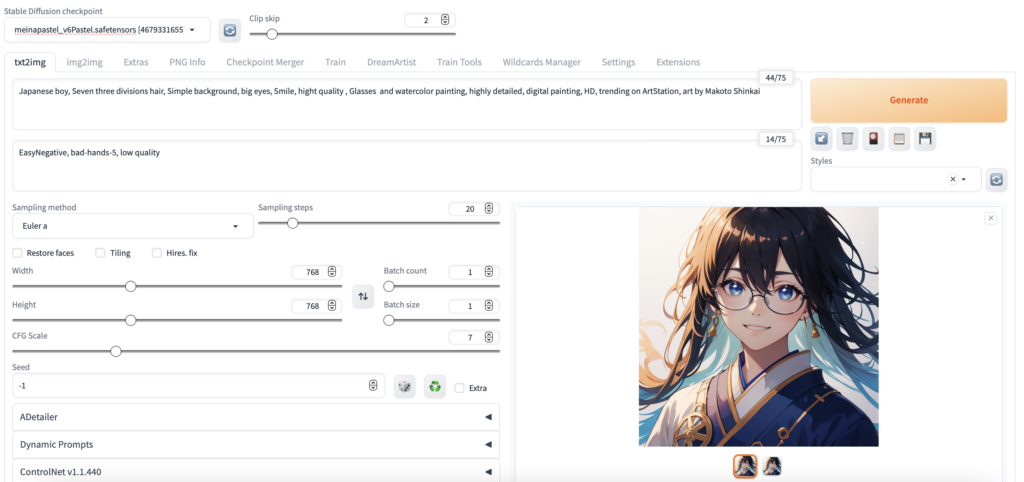
Task: Swap width and height with arrows button
Action: point(363,296)
